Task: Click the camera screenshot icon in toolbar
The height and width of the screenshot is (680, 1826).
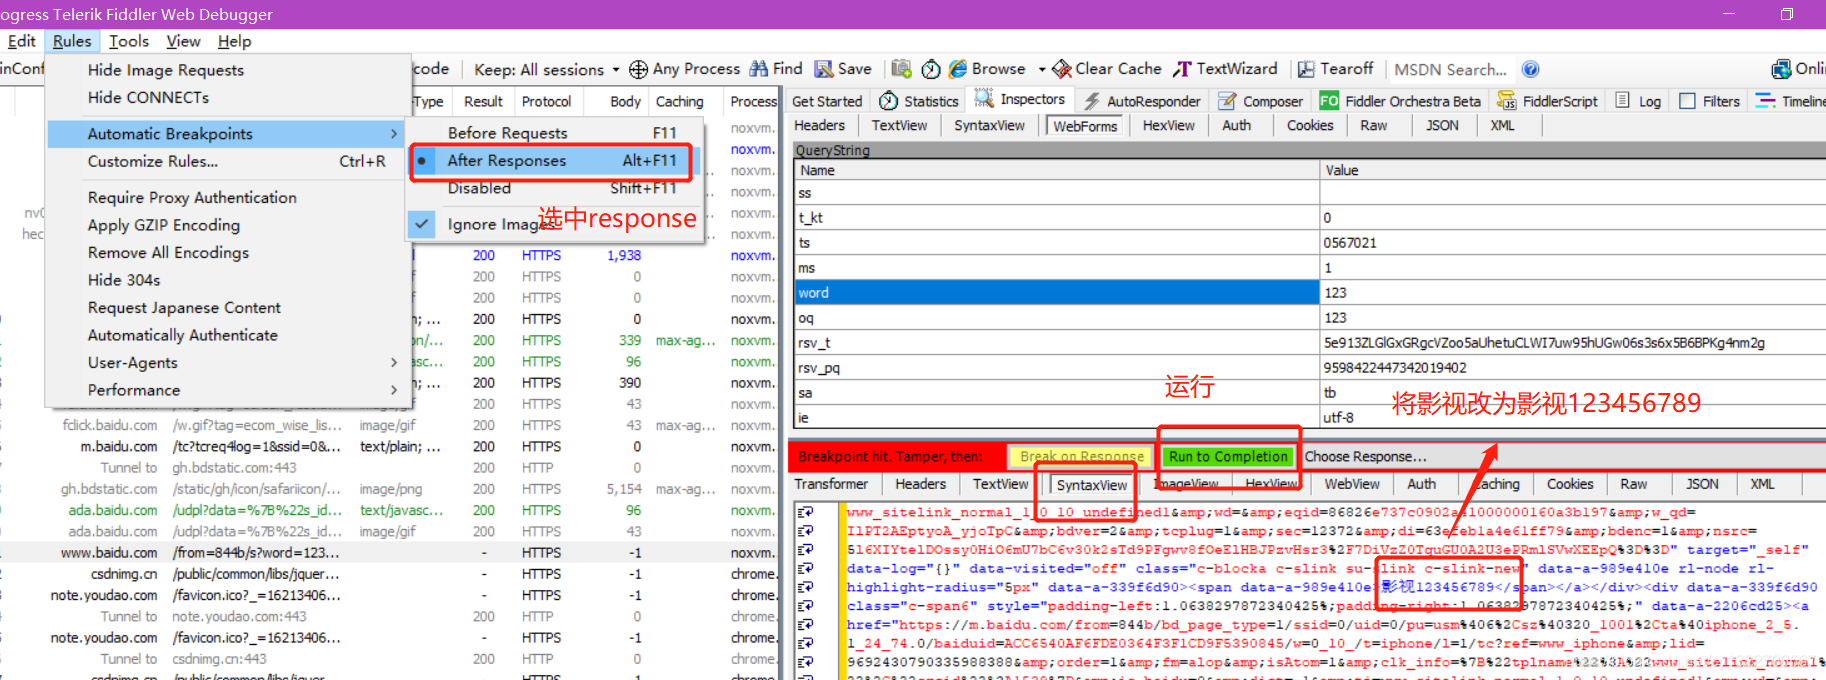Action: (x=901, y=69)
